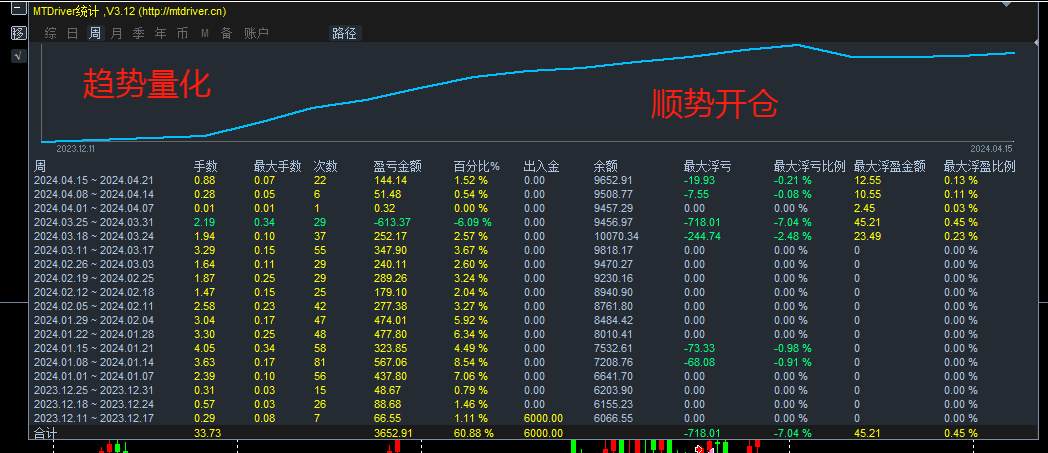
Task: Click the lots value 4.05
Action: click(204, 348)
